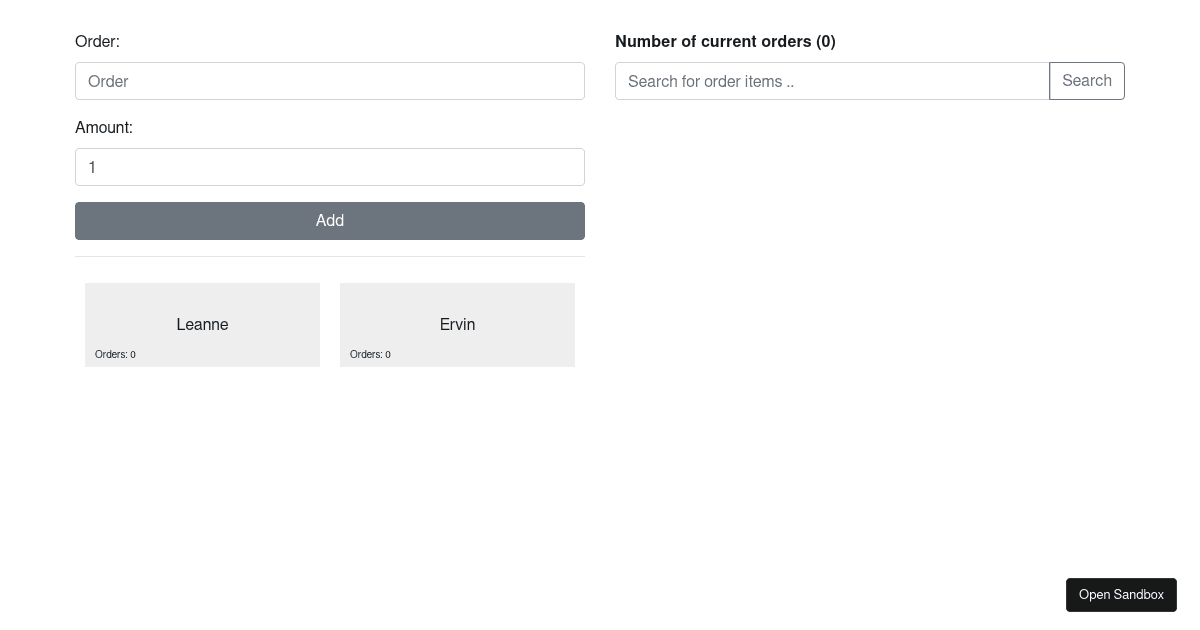Click 'Orders: 0' text in Ervin's card

pyautogui.click(x=370, y=354)
